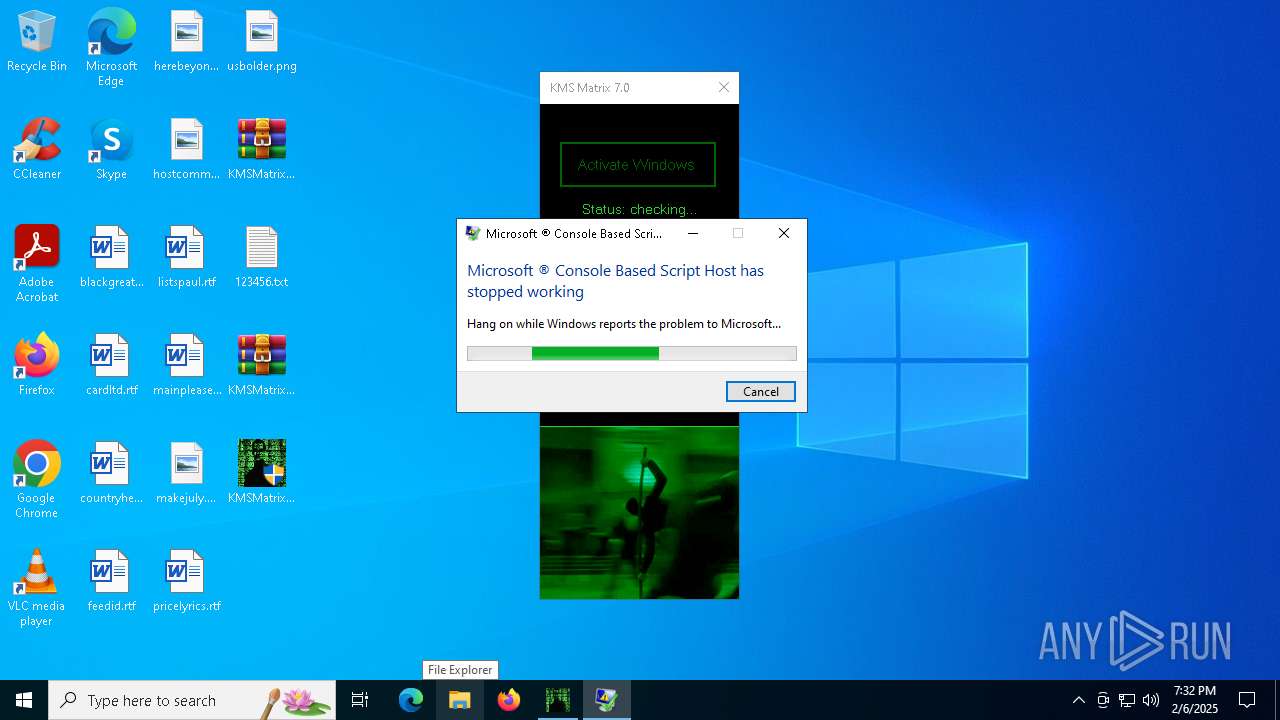This screenshot has width=1280, height=720.
Task: Click the green matrix image in KMS Matrix
Action: point(639,513)
